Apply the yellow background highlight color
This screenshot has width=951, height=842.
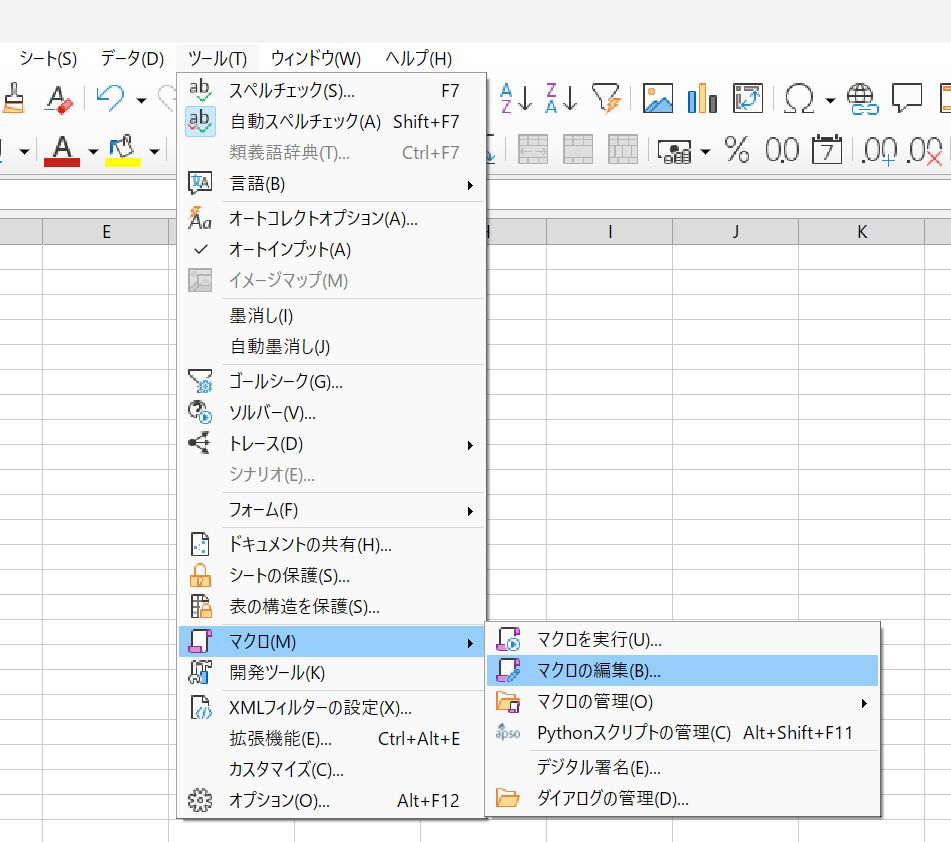123,151
